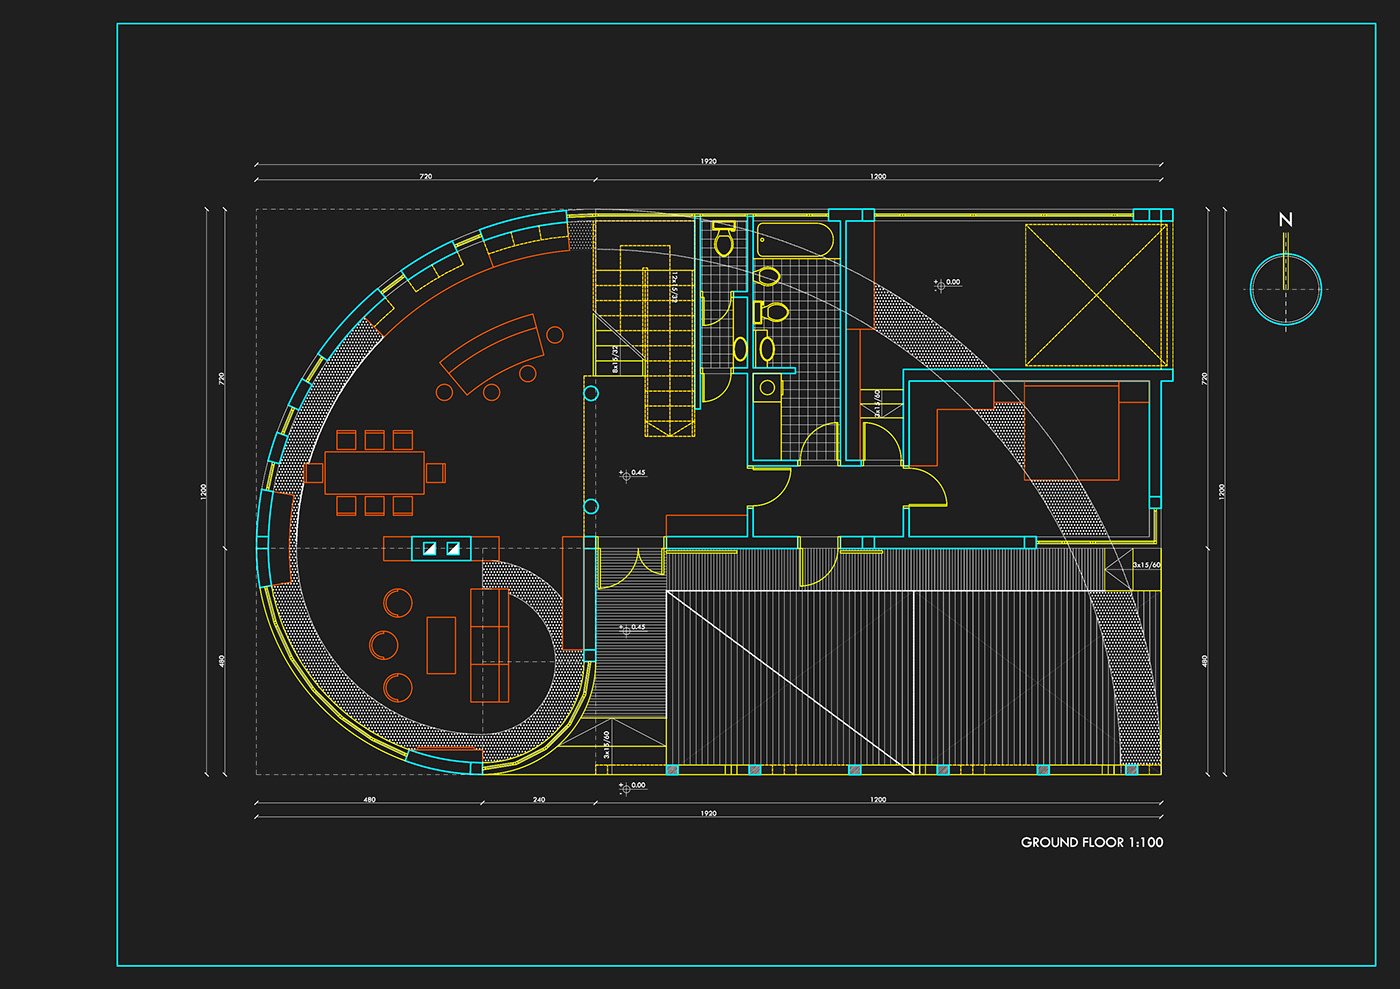
Task: Click the 0.45 level marker near stairs
Action: click(x=632, y=473)
